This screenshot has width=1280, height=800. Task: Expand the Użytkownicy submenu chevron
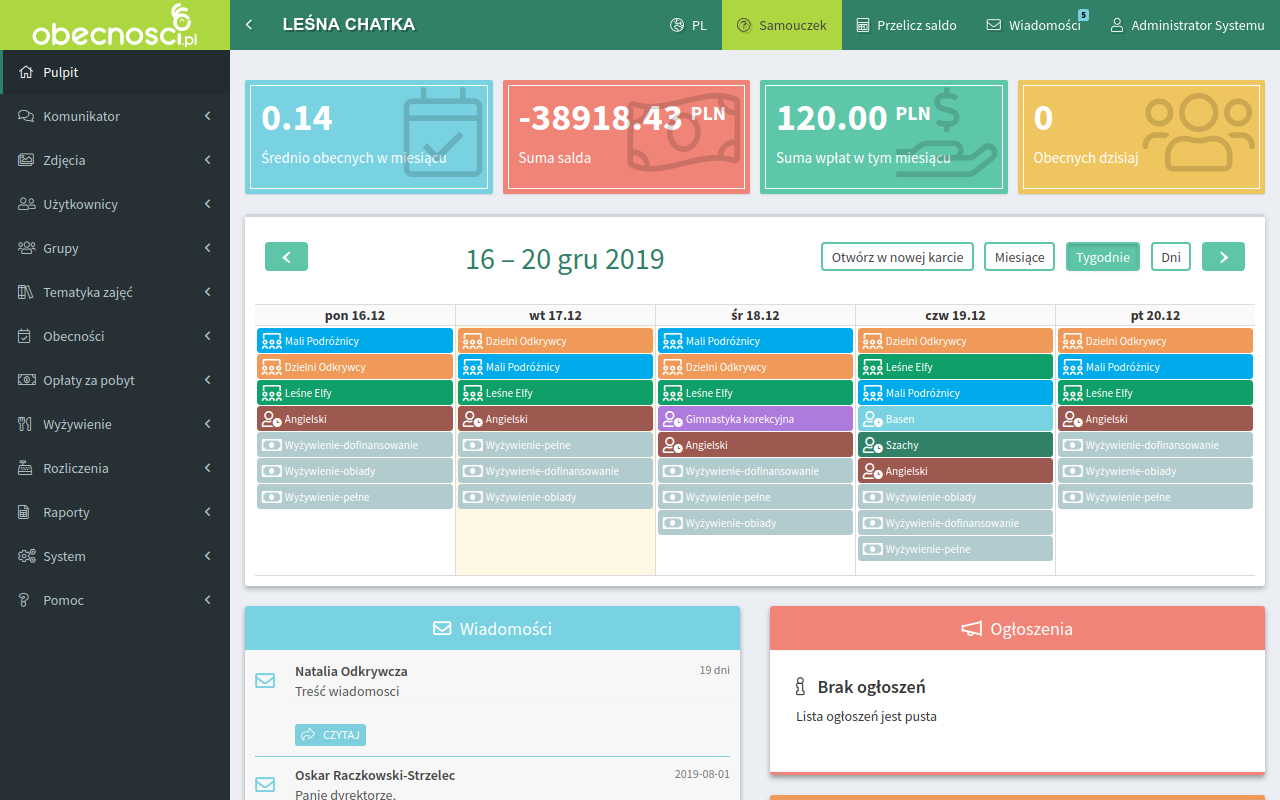coord(207,204)
